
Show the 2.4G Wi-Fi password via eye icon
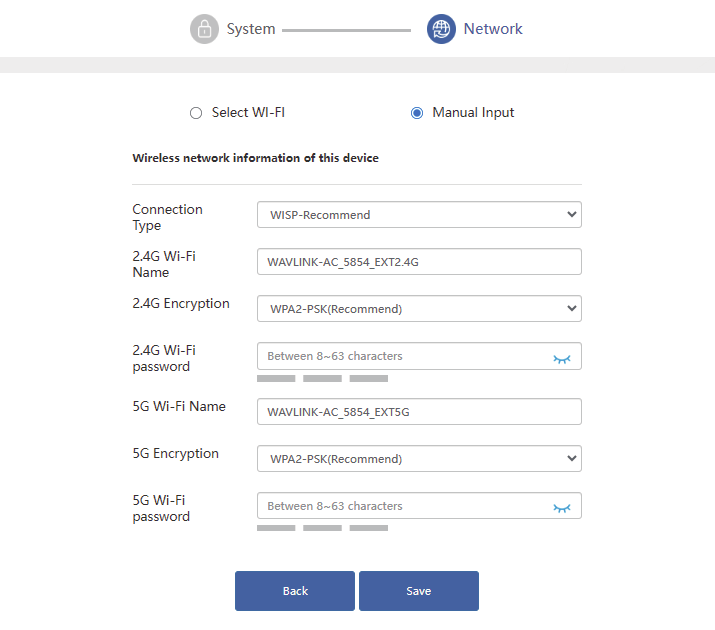(562, 358)
